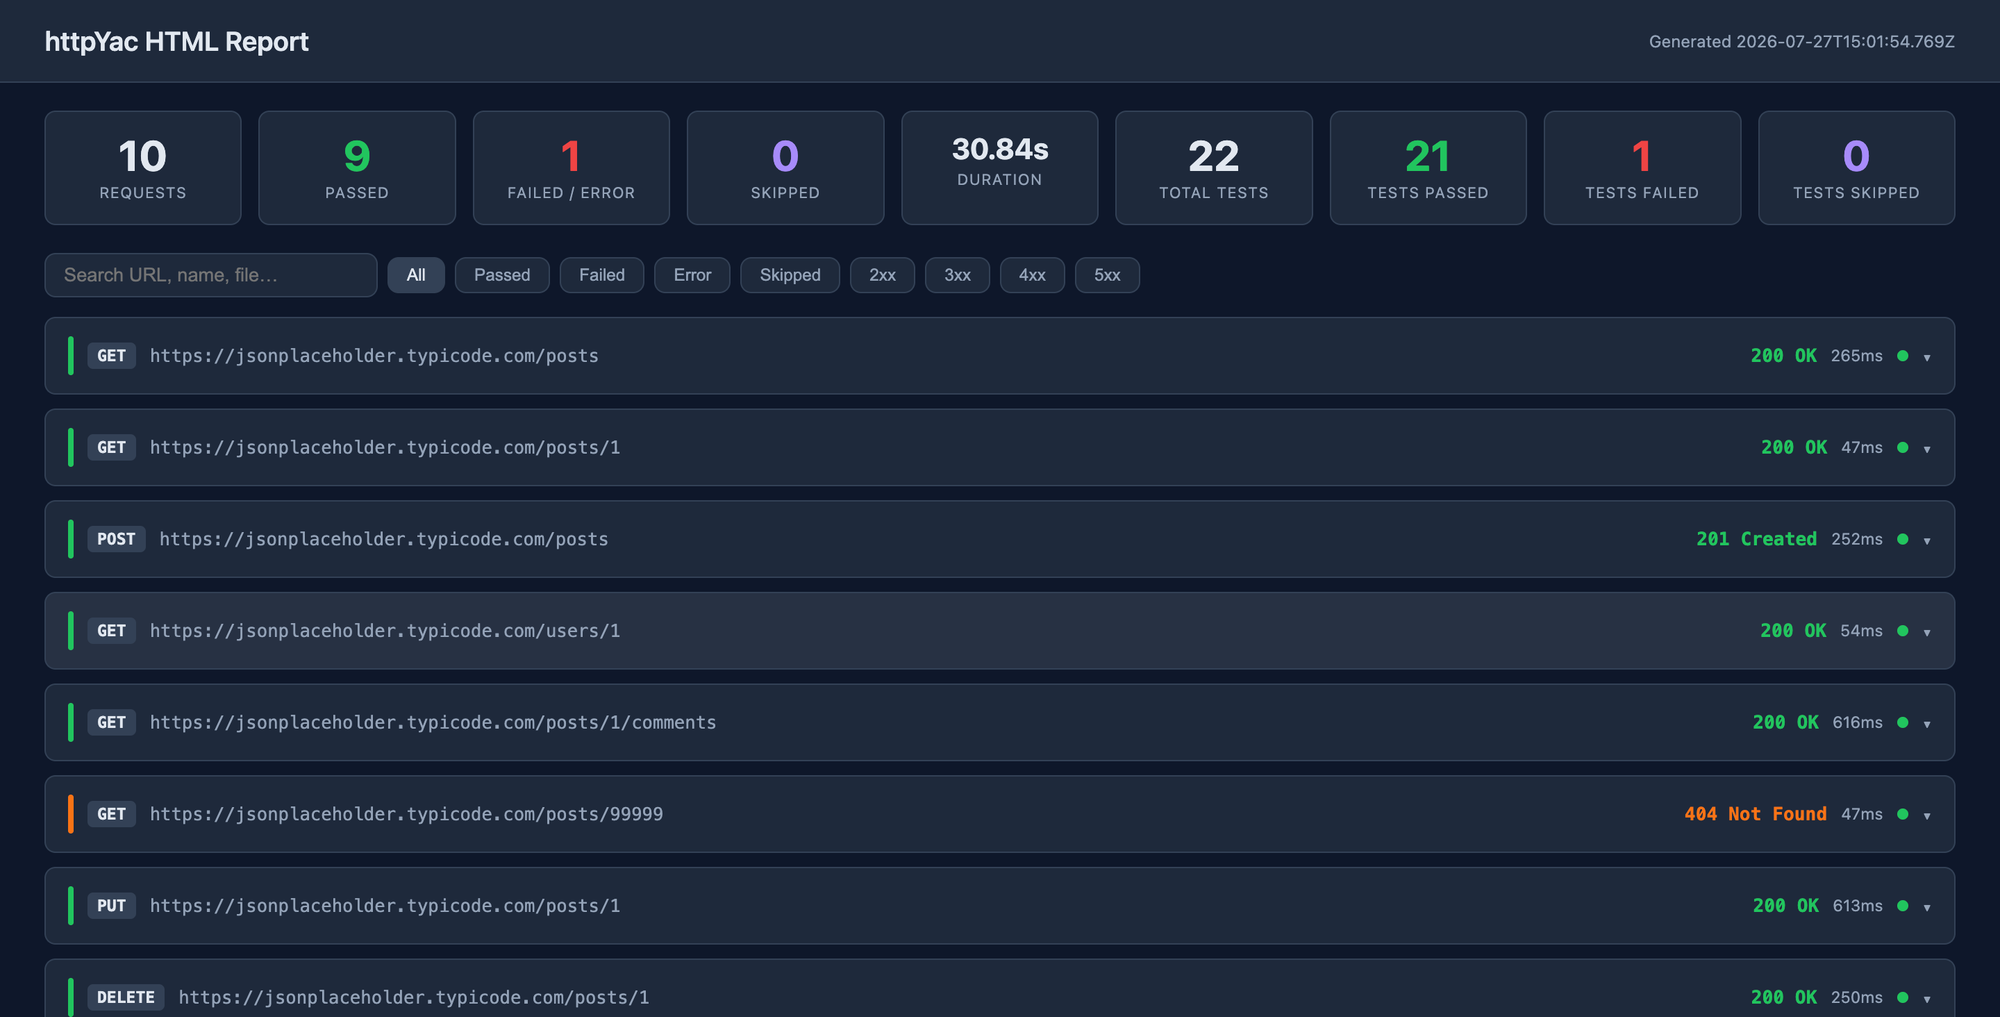Expand the GET /posts 265ms row arrow
The image size is (2000, 1017).
pyautogui.click(x=1927, y=357)
